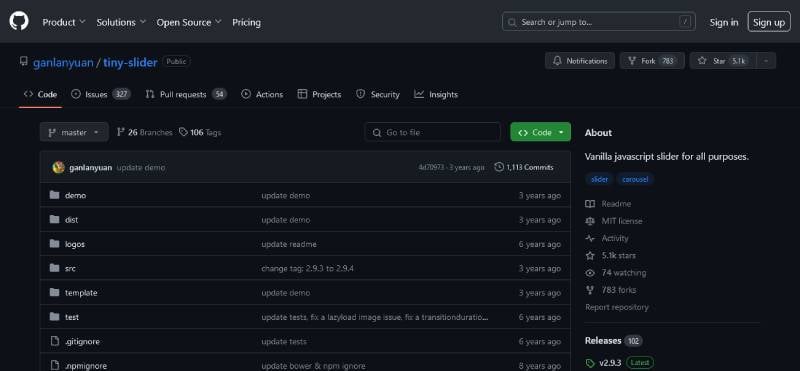View the 74 watching link

(616, 273)
